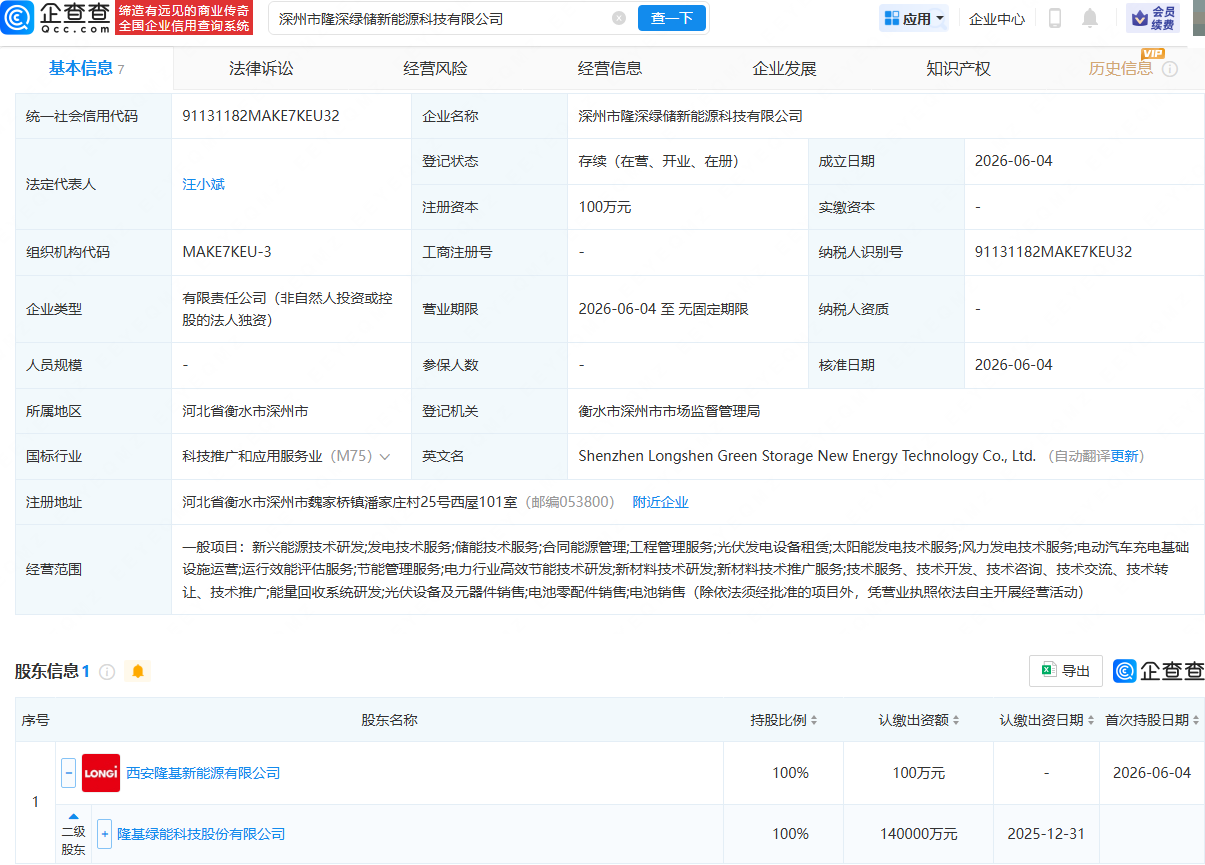The height and width of the screenshot is (865, 1205).
Task: Switch to 基本信息 tab
Action: pos(86,68)
